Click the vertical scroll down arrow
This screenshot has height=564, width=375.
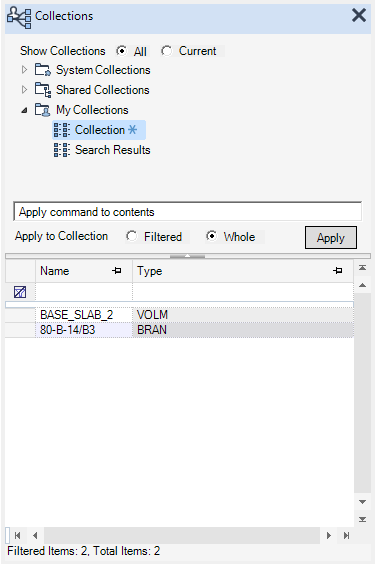click(362, 502)
